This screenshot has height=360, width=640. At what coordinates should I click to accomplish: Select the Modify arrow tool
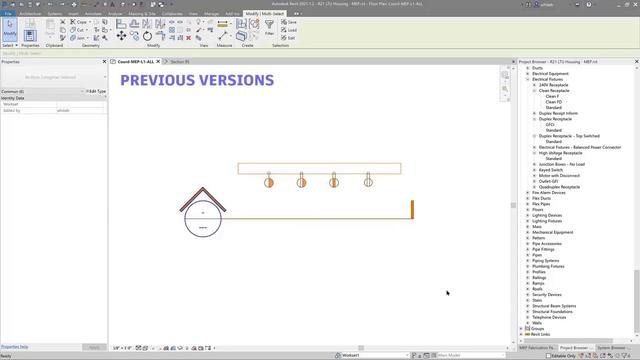click(9, 29)
